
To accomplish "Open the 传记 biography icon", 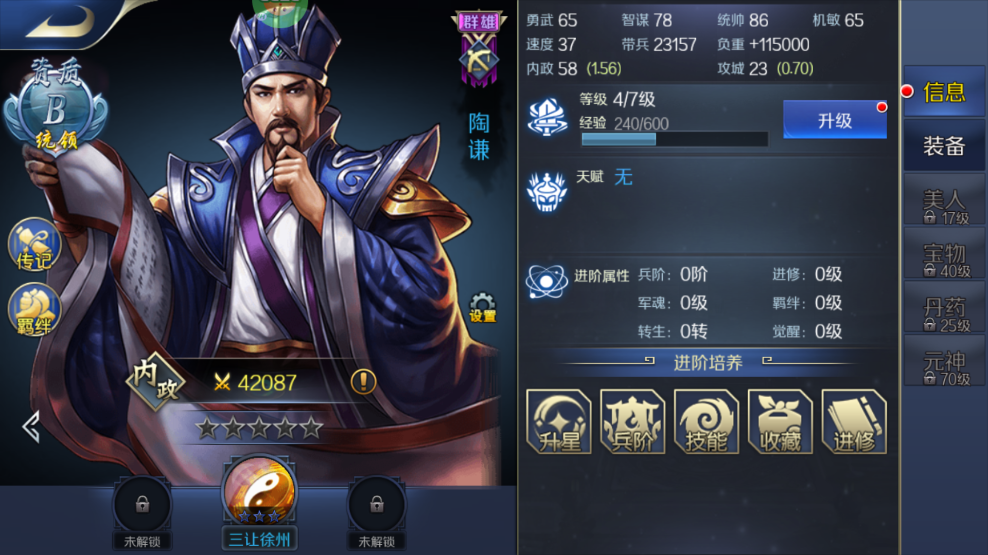I will coord(34,245).
